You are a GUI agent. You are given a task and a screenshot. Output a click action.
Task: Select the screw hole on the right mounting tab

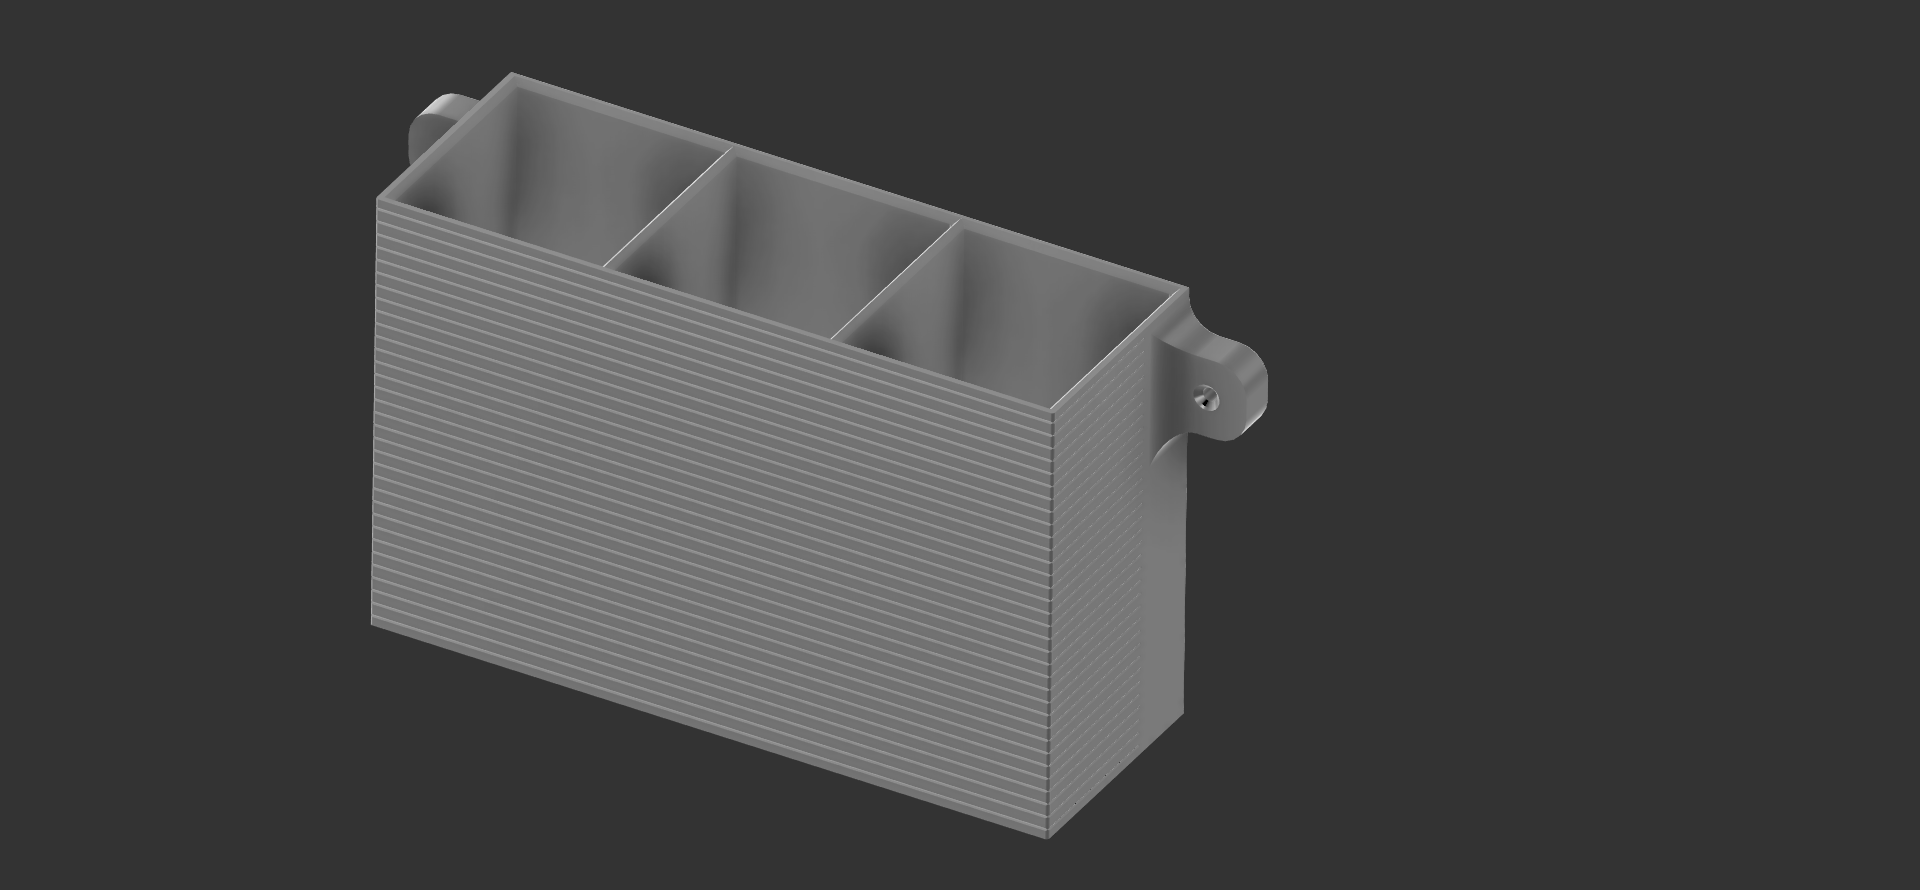(x=1207, y=398)
